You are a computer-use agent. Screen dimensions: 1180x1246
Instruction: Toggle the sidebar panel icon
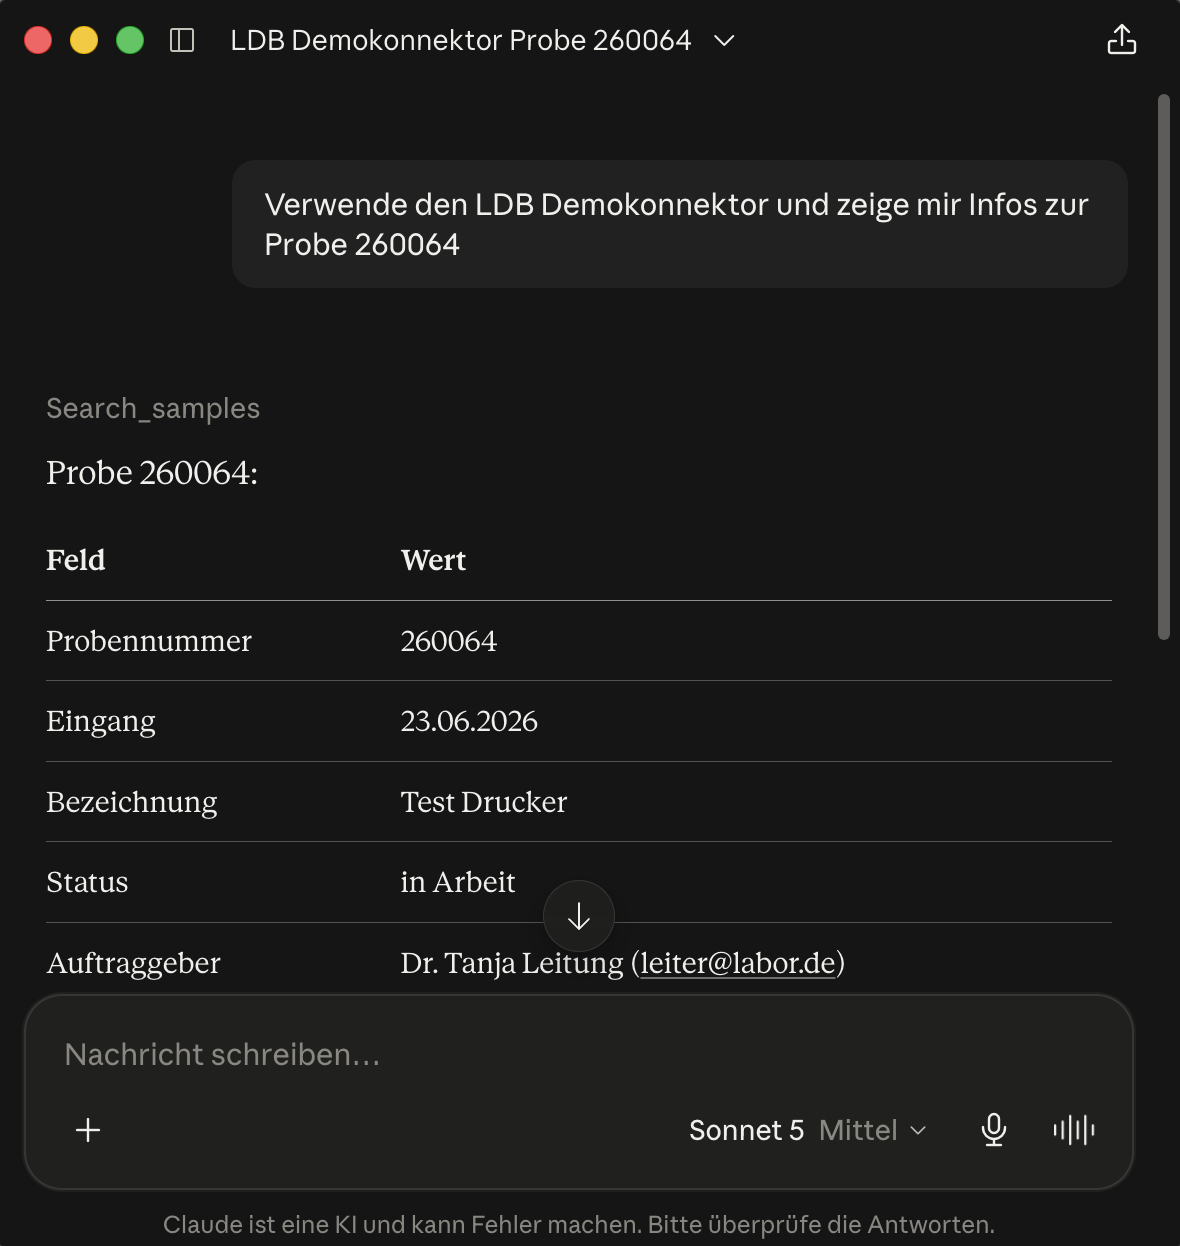coord(182,40)
